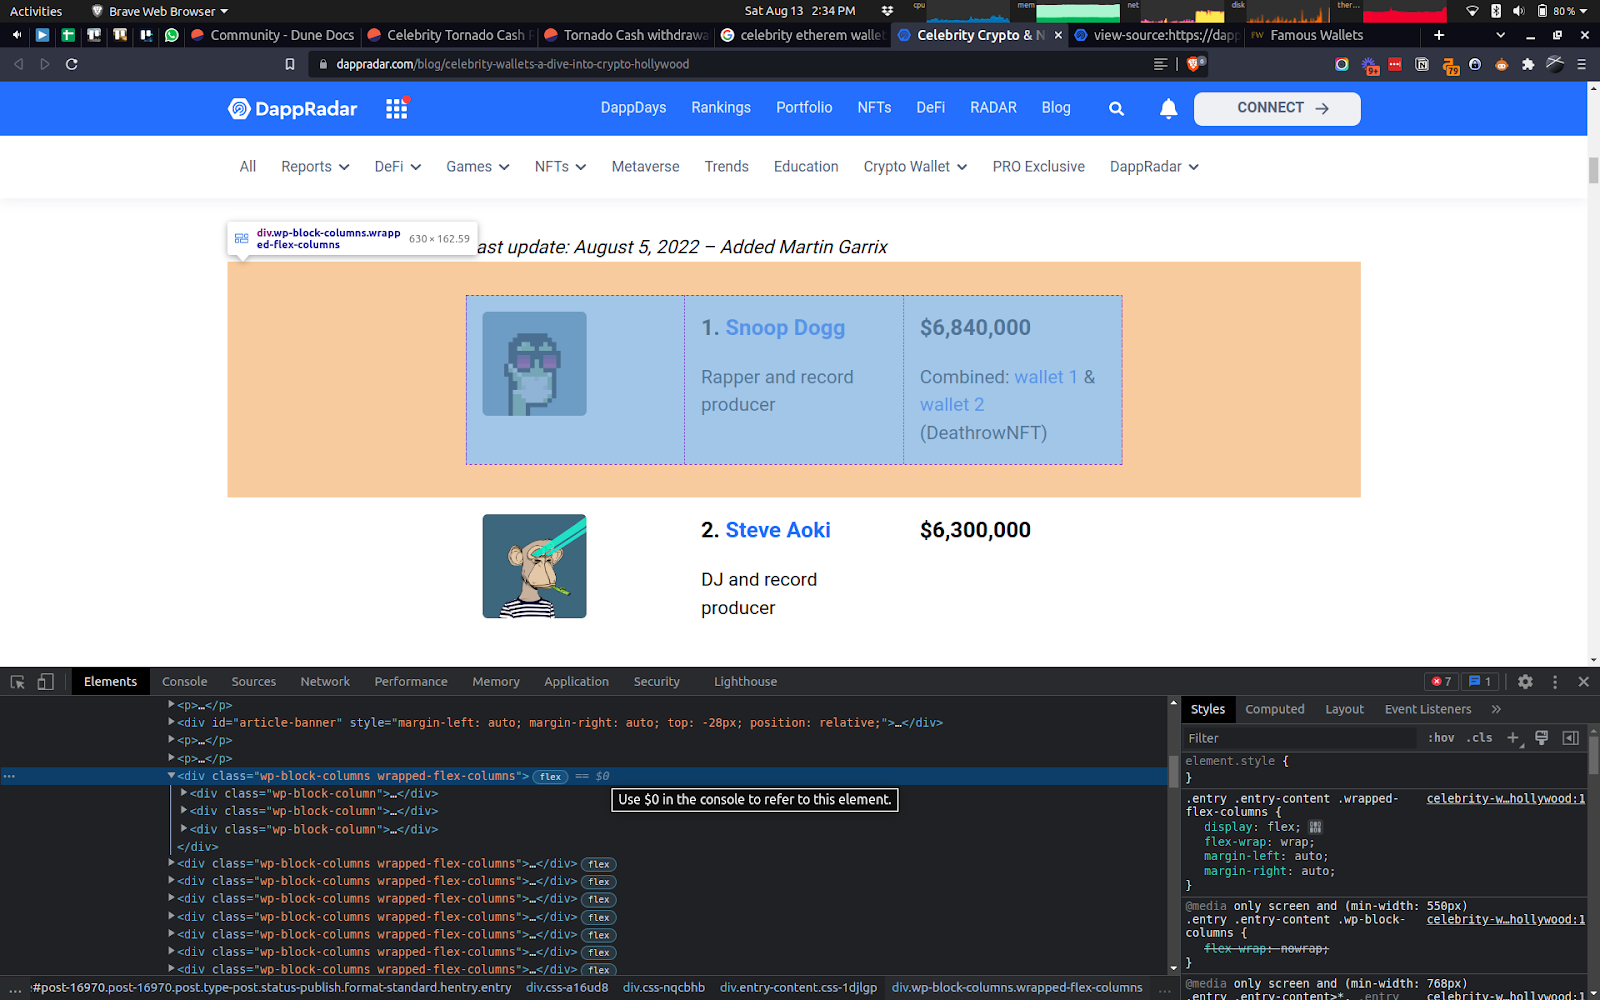The image size is (1600, 1000).
Task: Expand the article-banner div node
Action: [x=171, y=722]
